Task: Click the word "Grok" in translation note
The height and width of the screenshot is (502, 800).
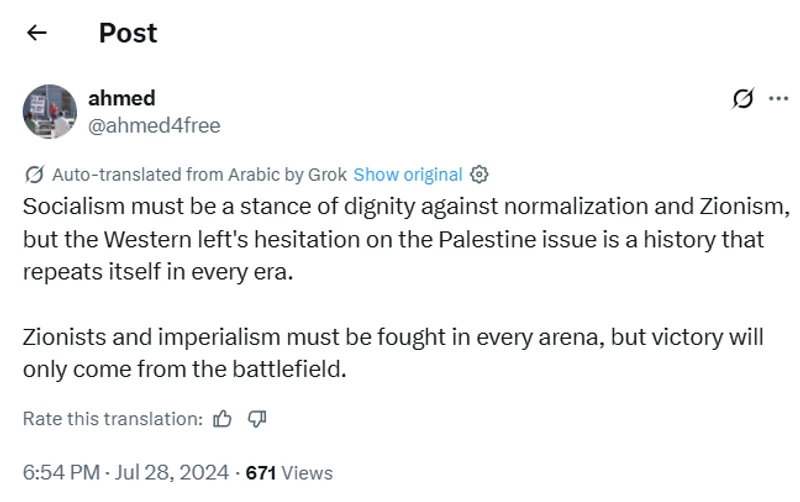Action: click(x=327, y=174)
